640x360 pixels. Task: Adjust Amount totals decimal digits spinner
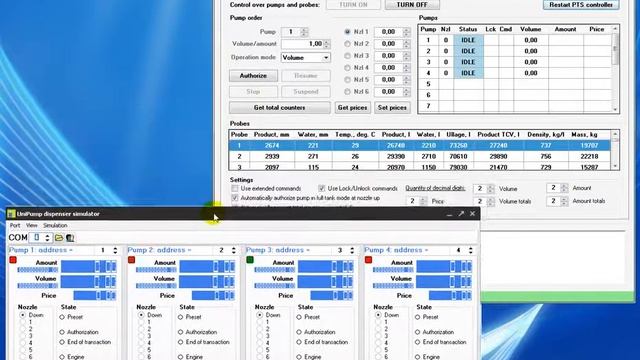point(564,201)
